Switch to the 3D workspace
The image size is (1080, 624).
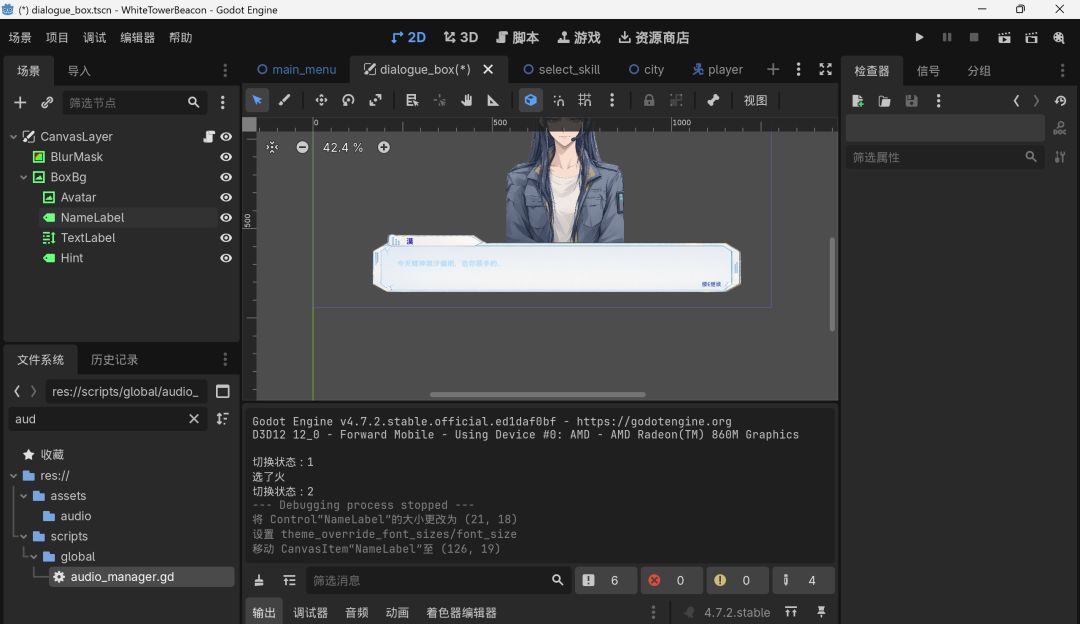coord(461,37)
